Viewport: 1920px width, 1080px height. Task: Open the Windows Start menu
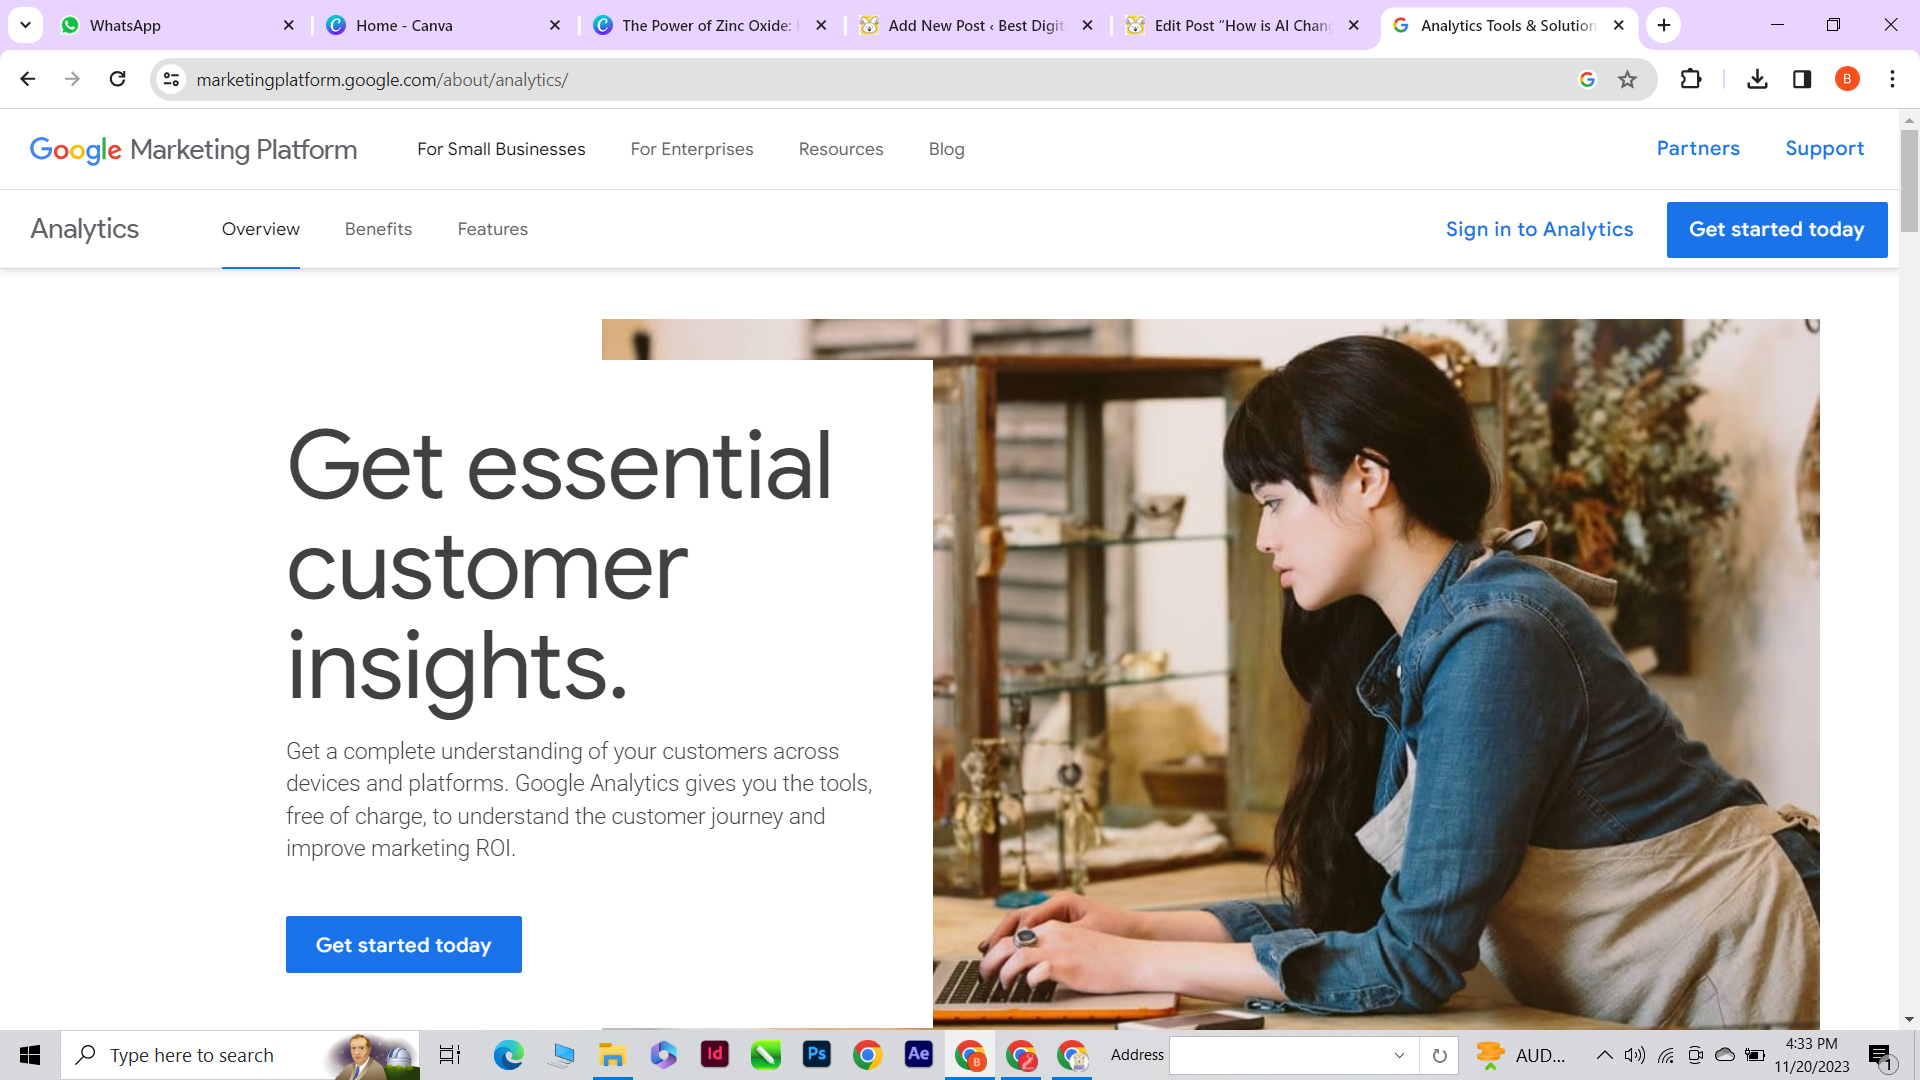(x=30, y=1055)
